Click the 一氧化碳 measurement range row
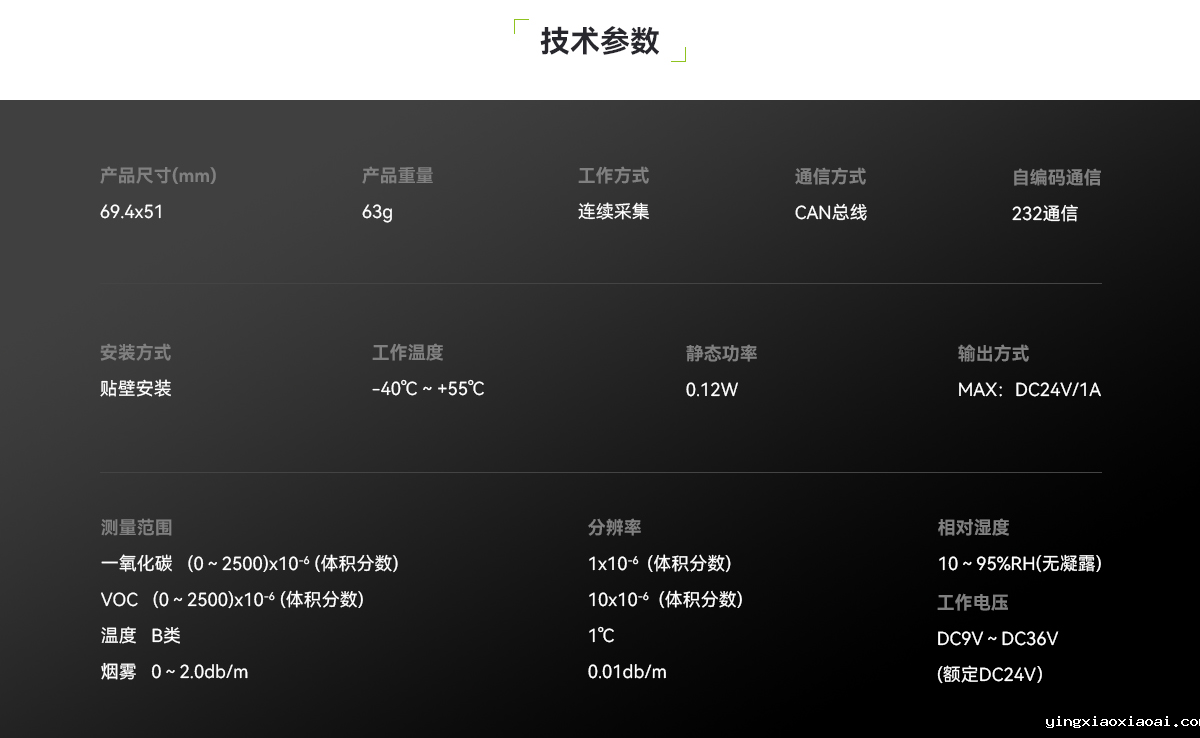Screen dimensions: 1200x738 pyautogui.click(x=249, y=564)
